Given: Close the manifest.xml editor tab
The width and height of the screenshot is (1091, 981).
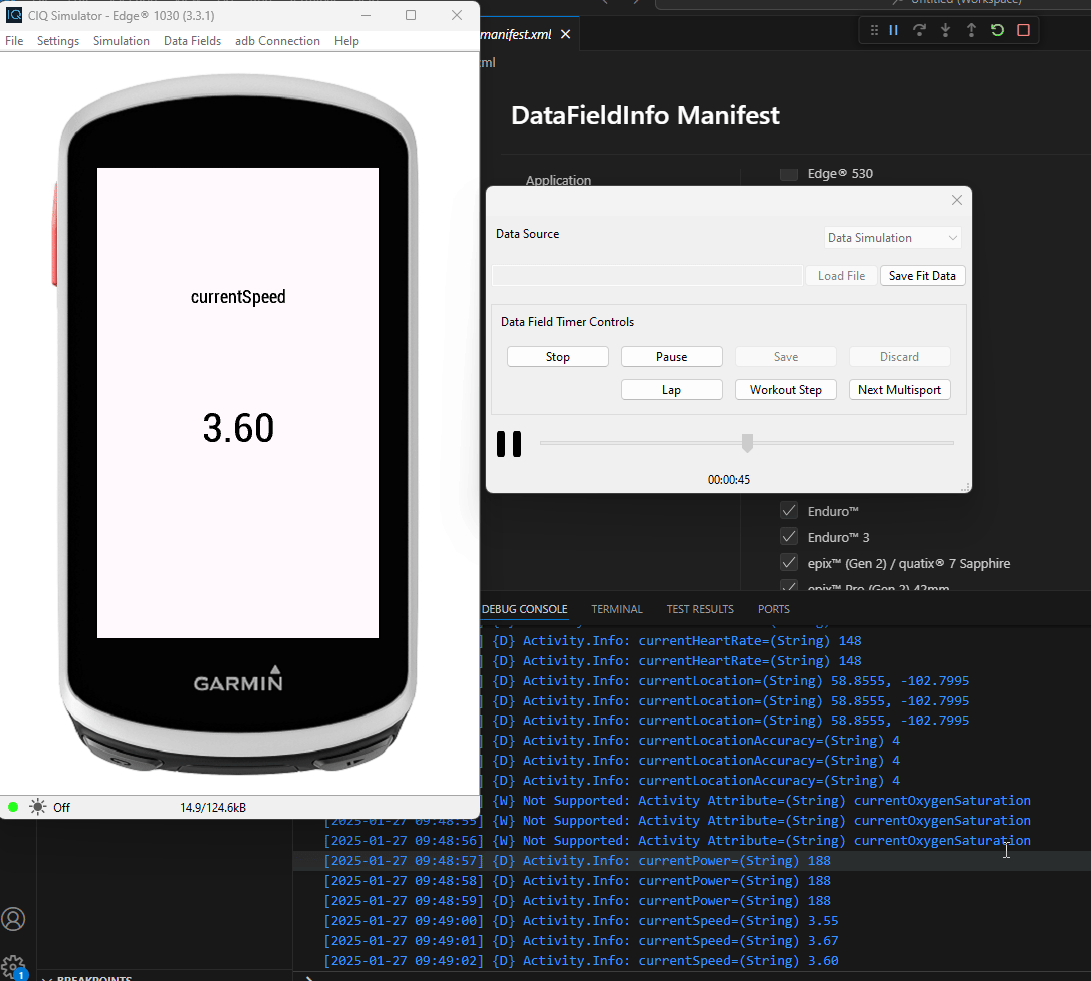Looking at the screenshot, I should pyautogui.click(x=566, y=34).
